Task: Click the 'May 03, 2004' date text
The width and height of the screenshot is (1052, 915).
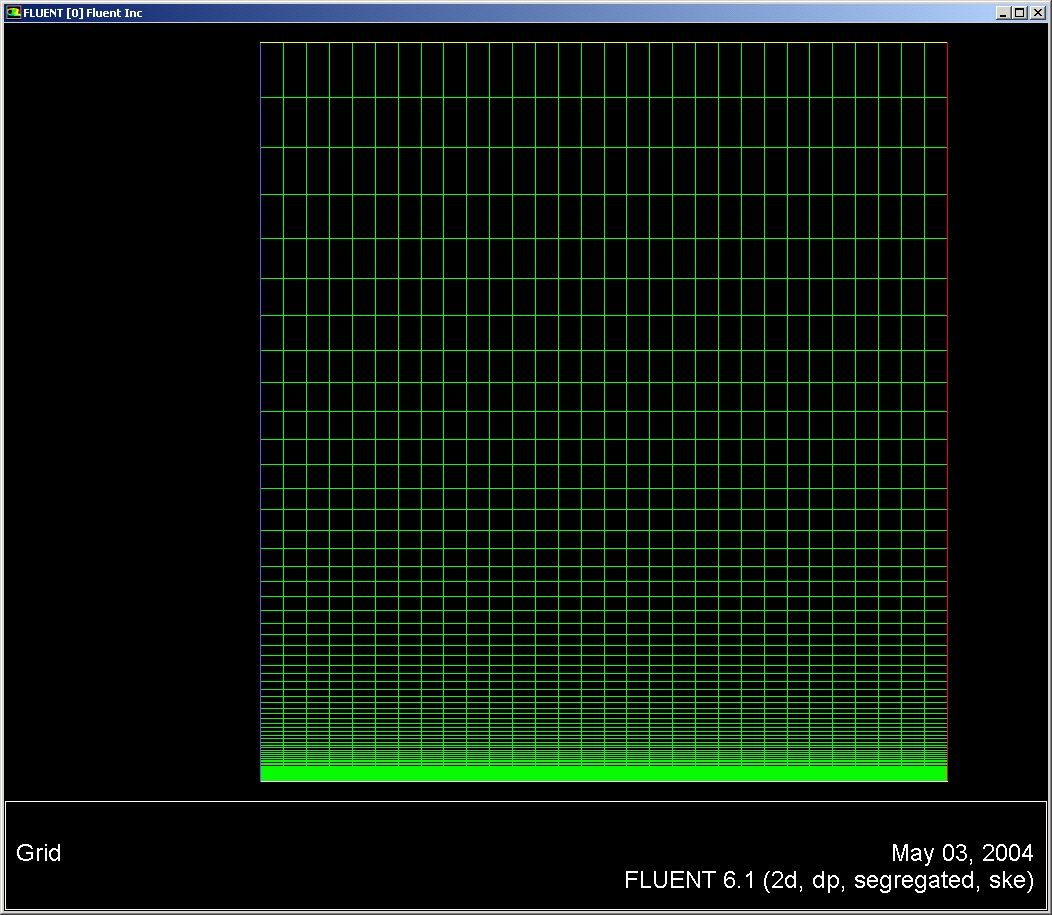Action: [962, 853]
